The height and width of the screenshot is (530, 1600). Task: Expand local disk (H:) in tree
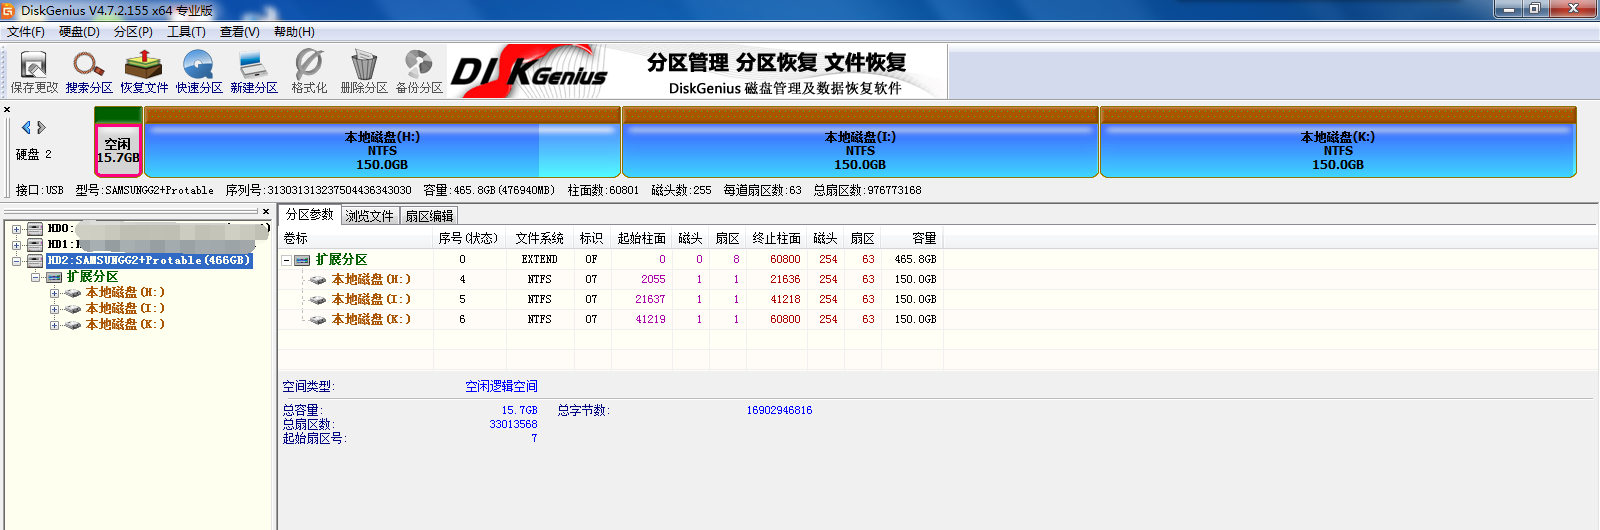pos(54,293)
